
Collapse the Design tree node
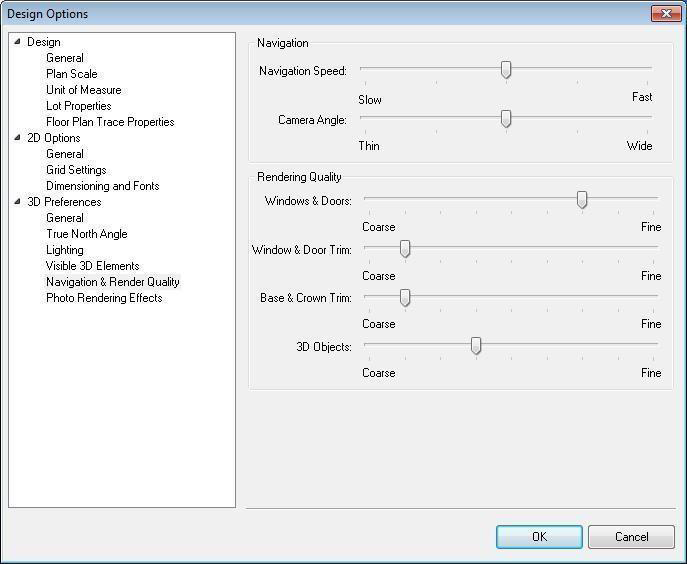coord(17,42)
